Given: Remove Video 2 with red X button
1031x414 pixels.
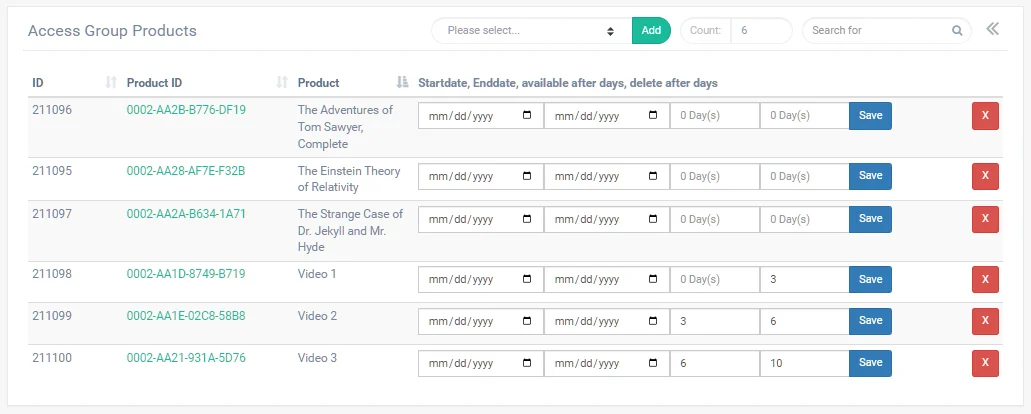Looking at the screenshot, I should click(x=985, y=321).
